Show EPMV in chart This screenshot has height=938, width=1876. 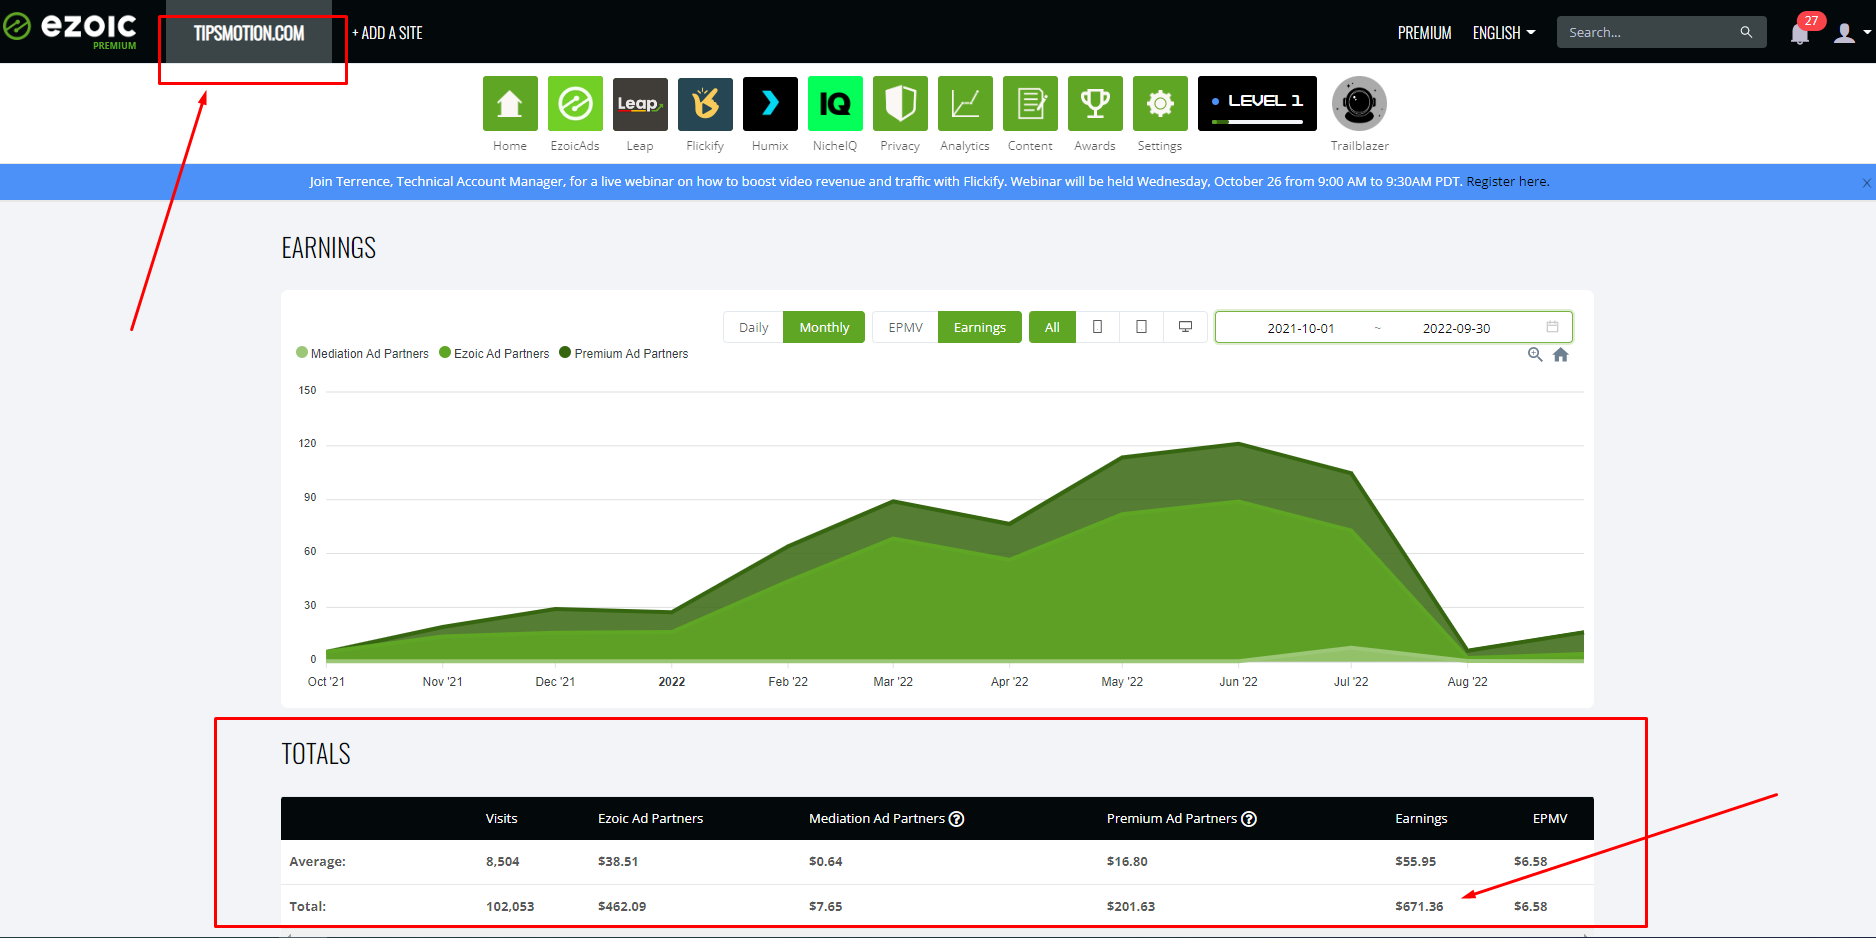905,327
